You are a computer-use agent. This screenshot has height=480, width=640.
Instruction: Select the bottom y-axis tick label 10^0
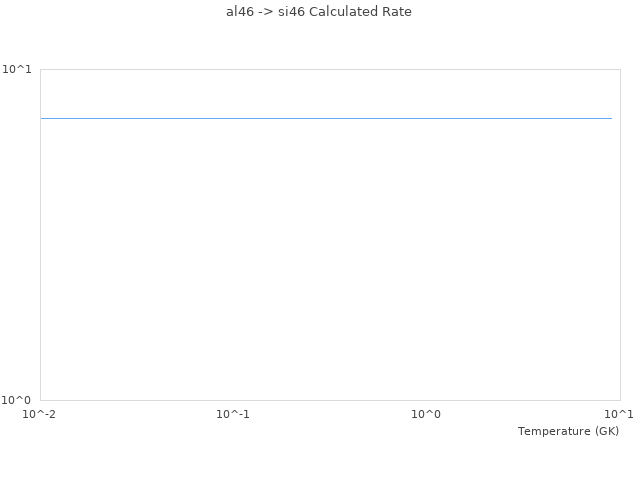17,400
